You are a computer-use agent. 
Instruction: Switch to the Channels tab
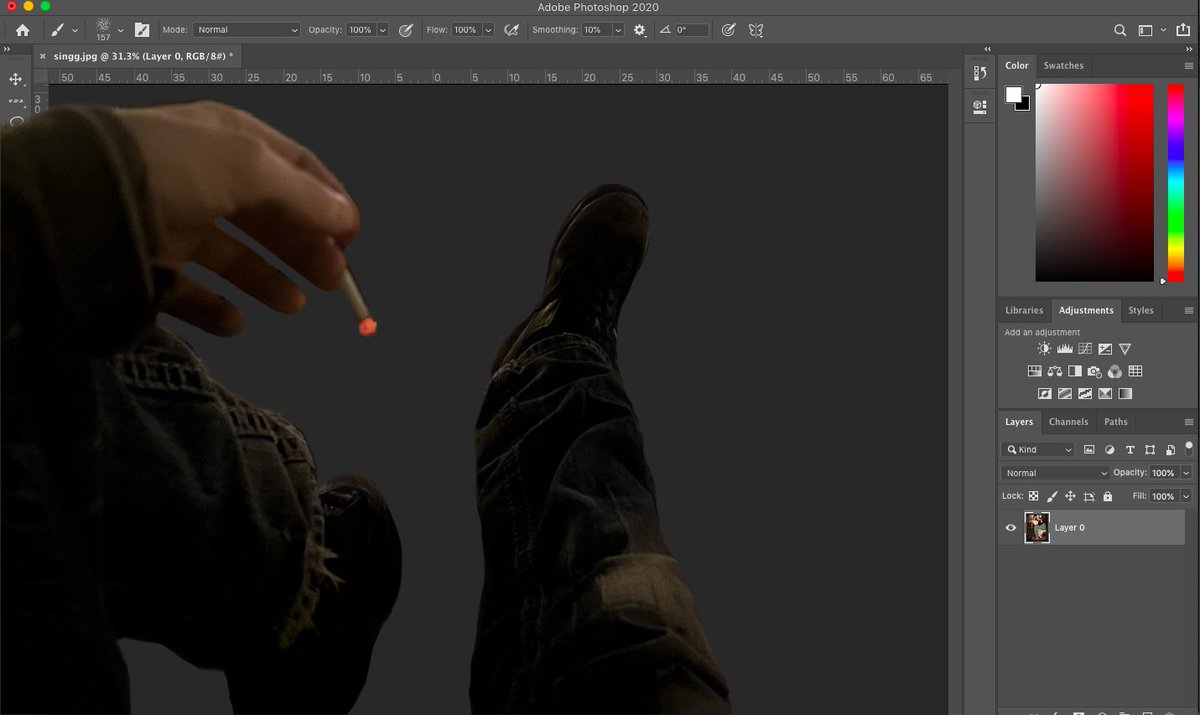click(1068, 422)
